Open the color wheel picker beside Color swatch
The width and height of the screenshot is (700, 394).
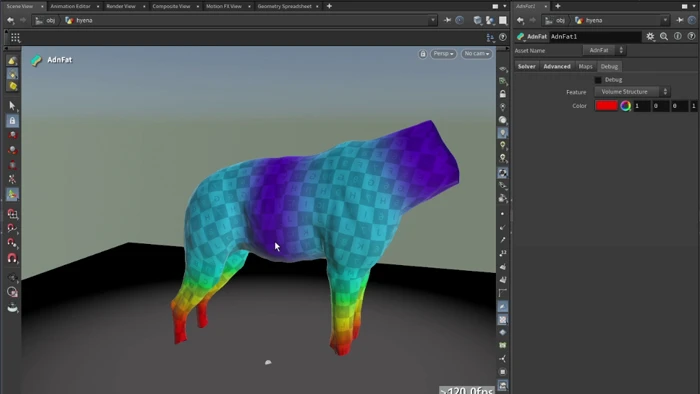(625, 106)
